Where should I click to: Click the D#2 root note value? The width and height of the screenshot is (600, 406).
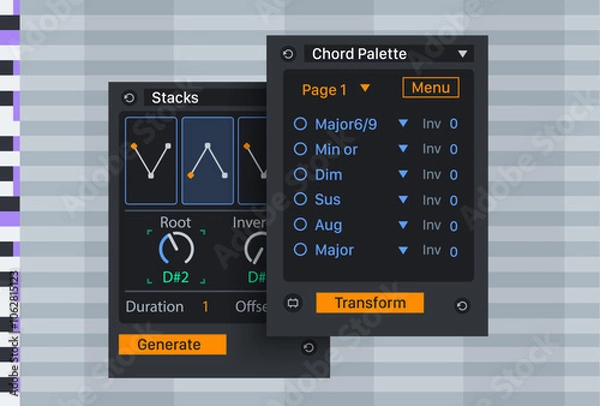click(176, 277)
